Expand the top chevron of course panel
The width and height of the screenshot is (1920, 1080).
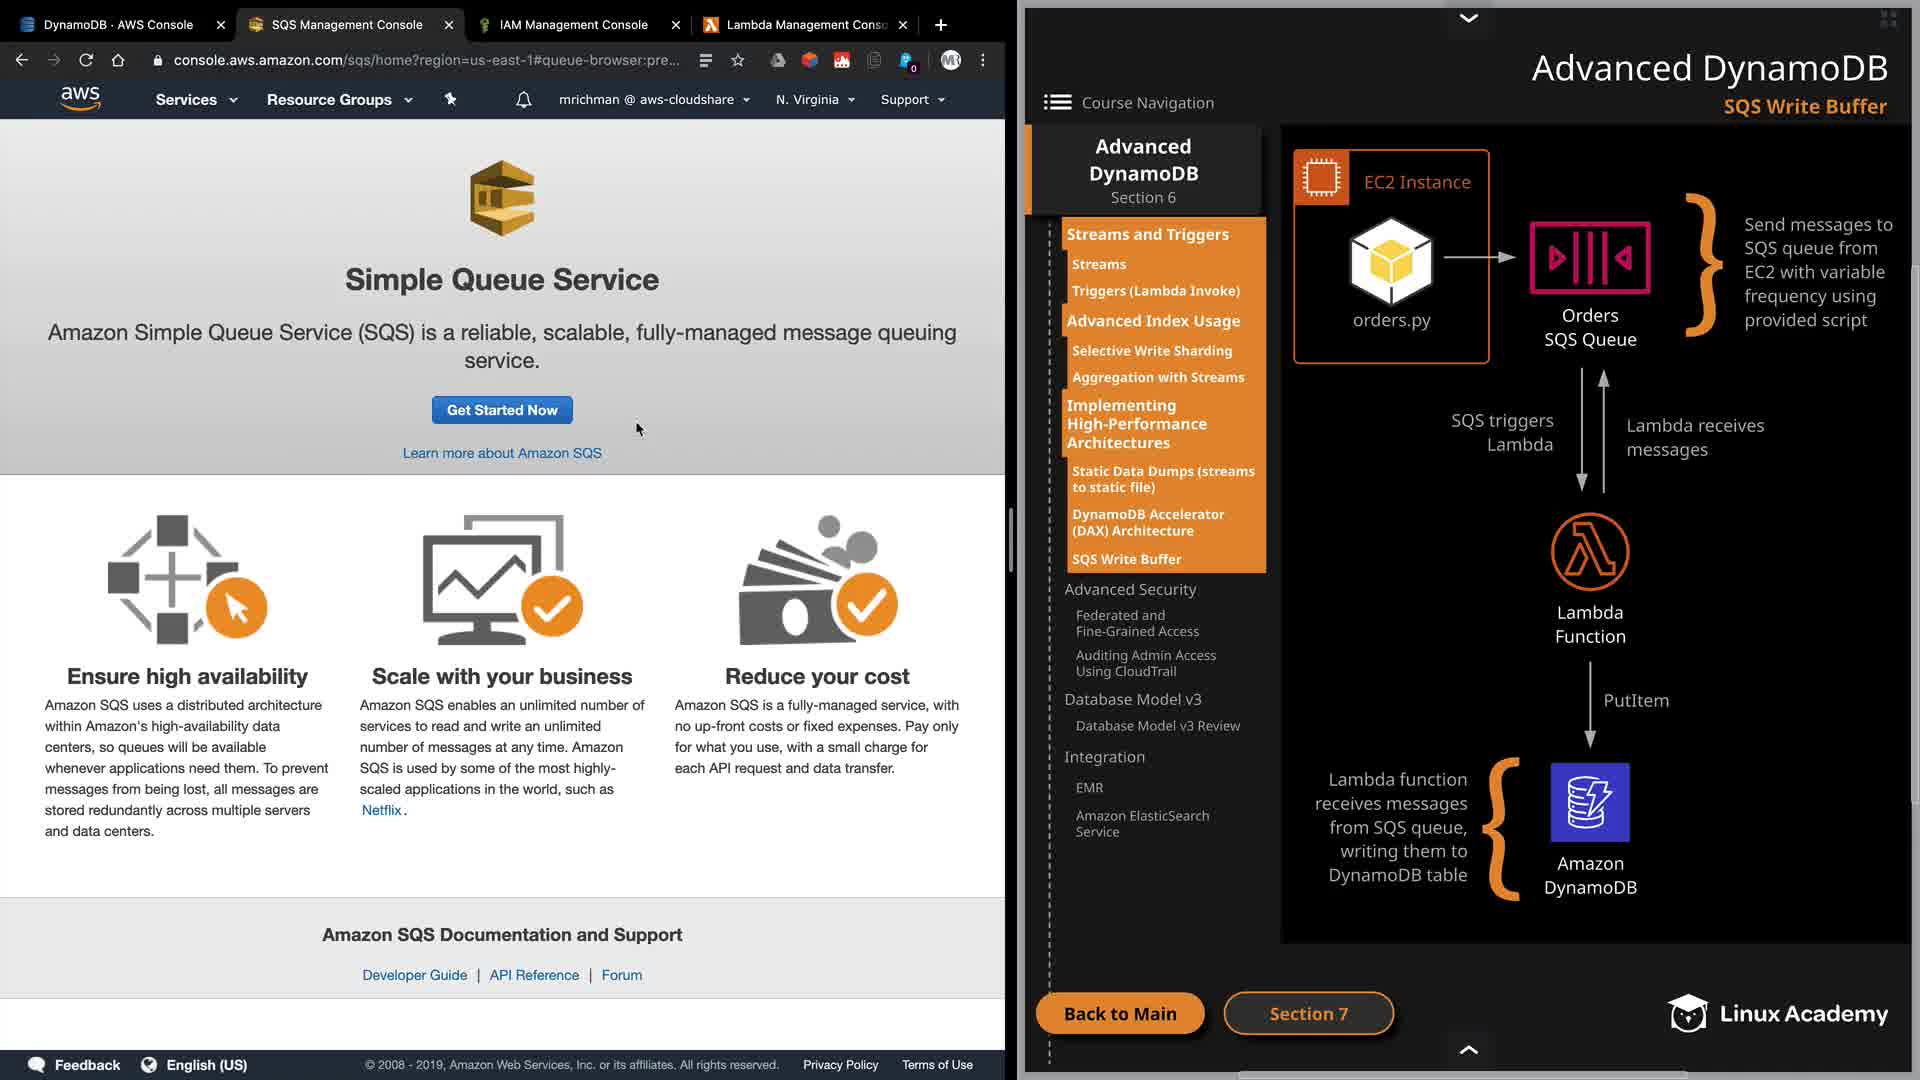(1468, 18)
